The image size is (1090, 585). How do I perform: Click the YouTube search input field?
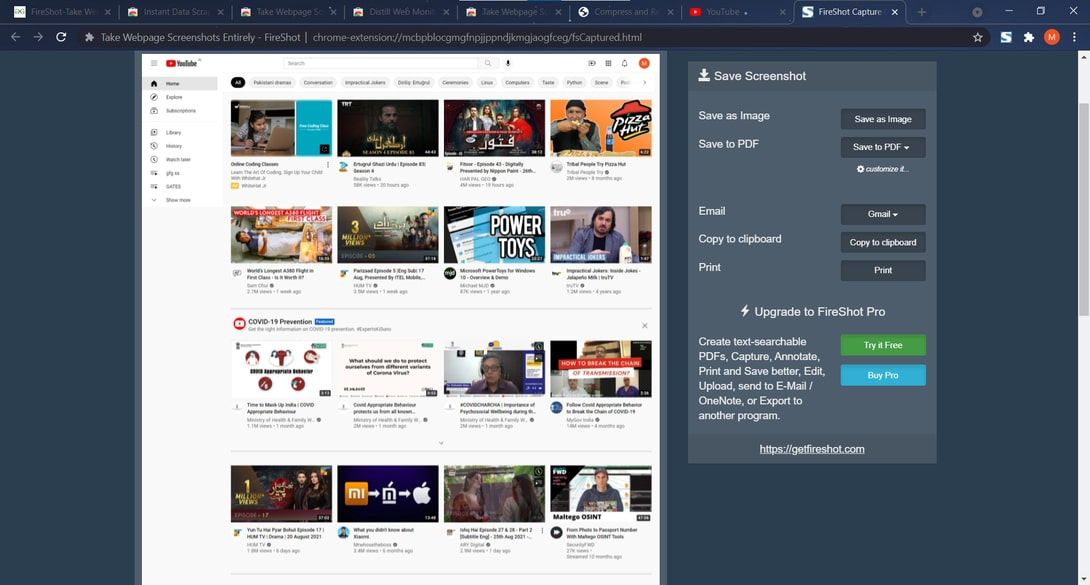click(380, 63)
